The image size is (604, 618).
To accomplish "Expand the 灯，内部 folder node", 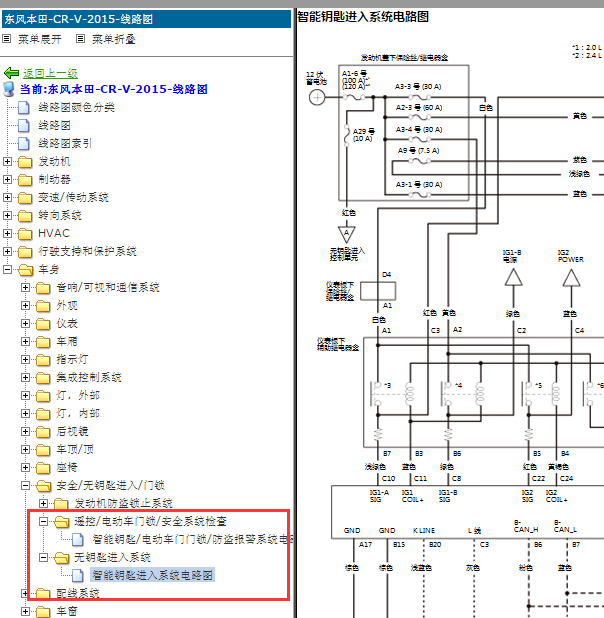I will point(25,413).
